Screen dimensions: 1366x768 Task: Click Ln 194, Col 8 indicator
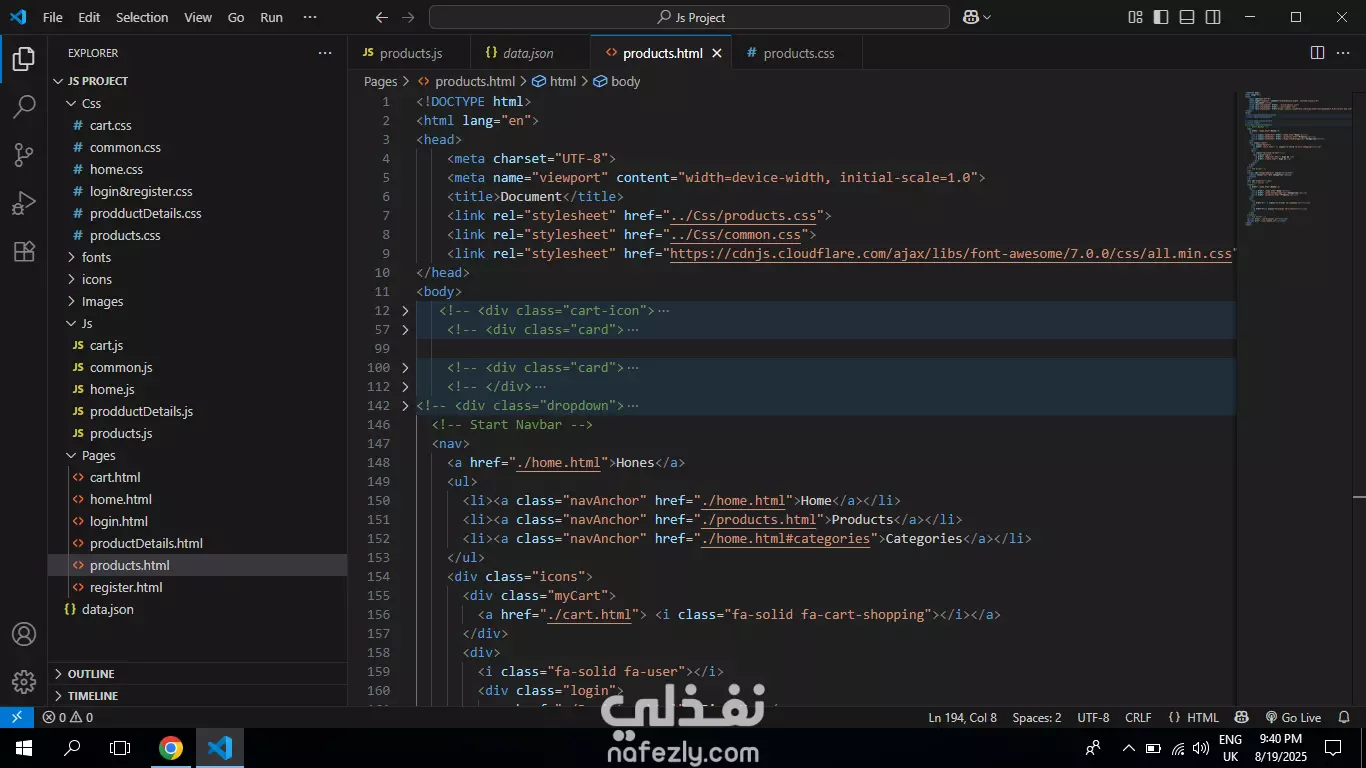click(962, 717)
